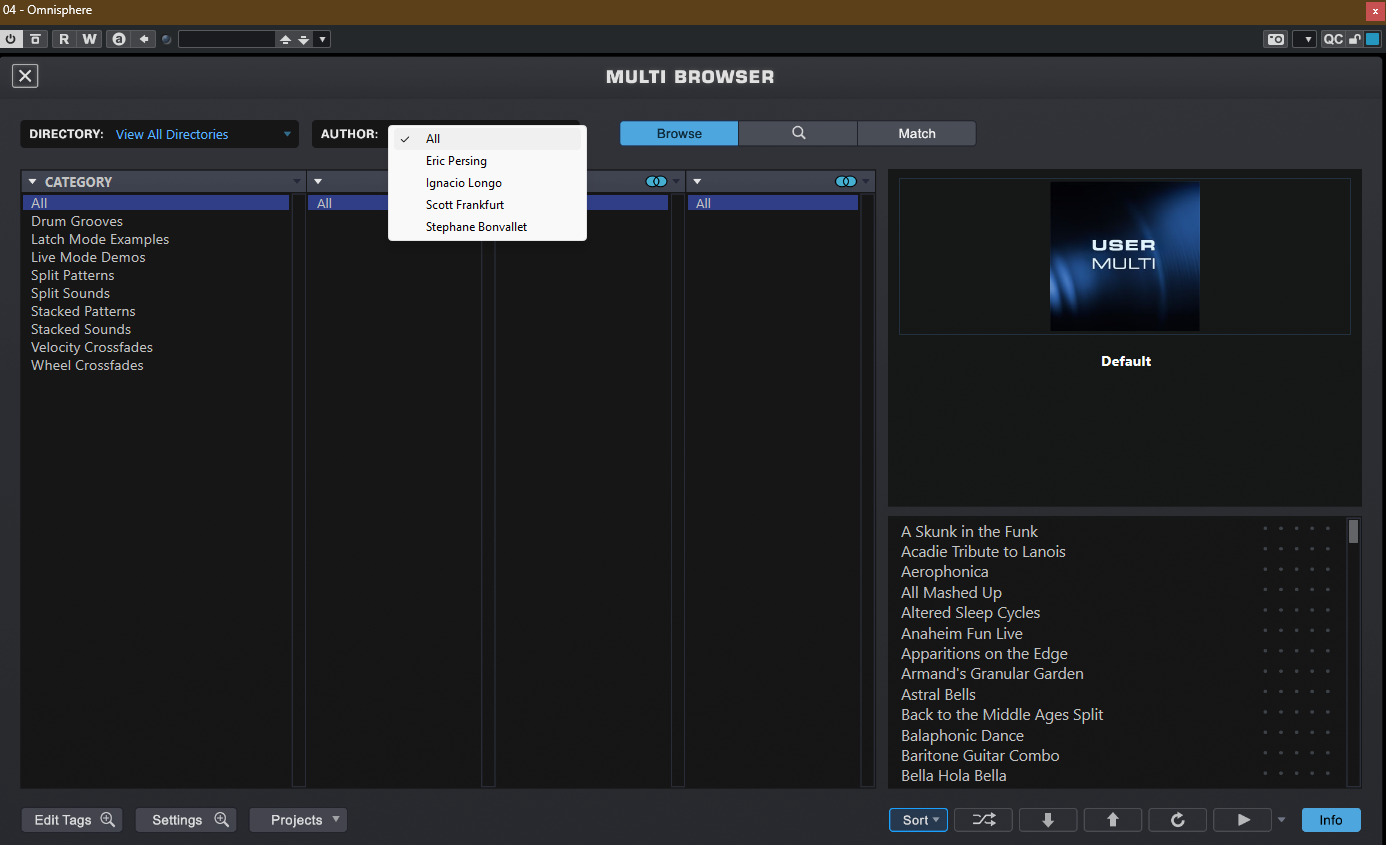The image size is (1386, 845).
Task: Click the Settings zoom button
Action: point(186,820)
